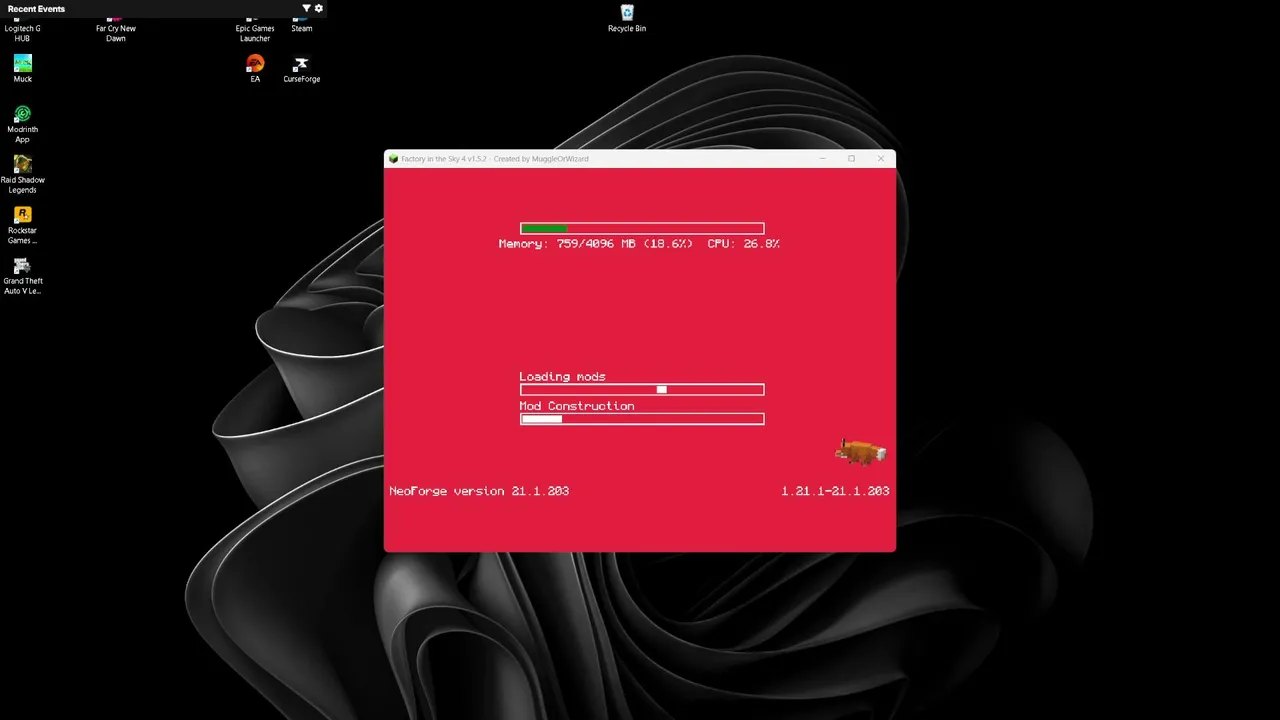Click the NeoForge version 21.1.203 text
This screenshot has width=1280, height=720.
tap(479, 491)
